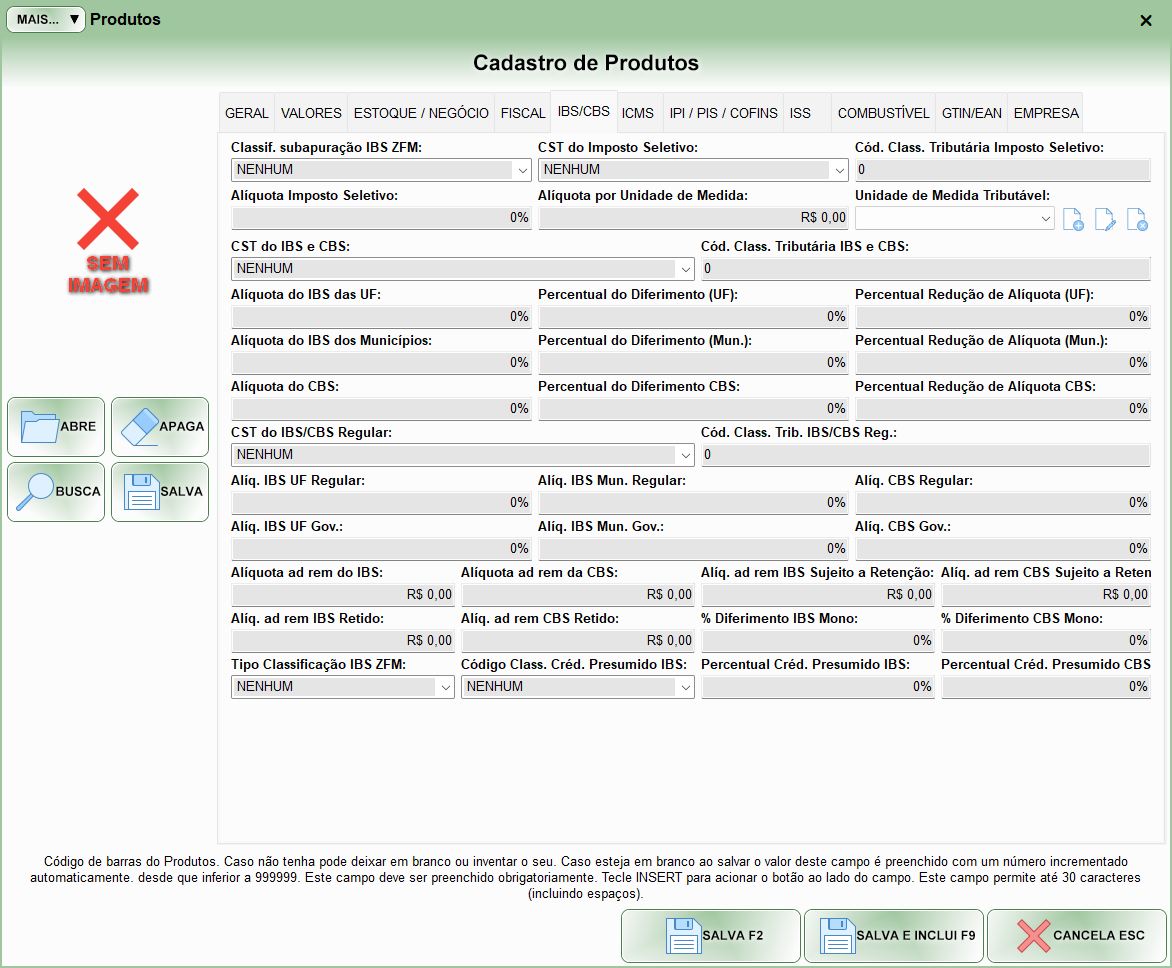Viewport: 1172px width, 968px height.
Task: Click the delete unit of measure icon
Action: coord(1137,220)
